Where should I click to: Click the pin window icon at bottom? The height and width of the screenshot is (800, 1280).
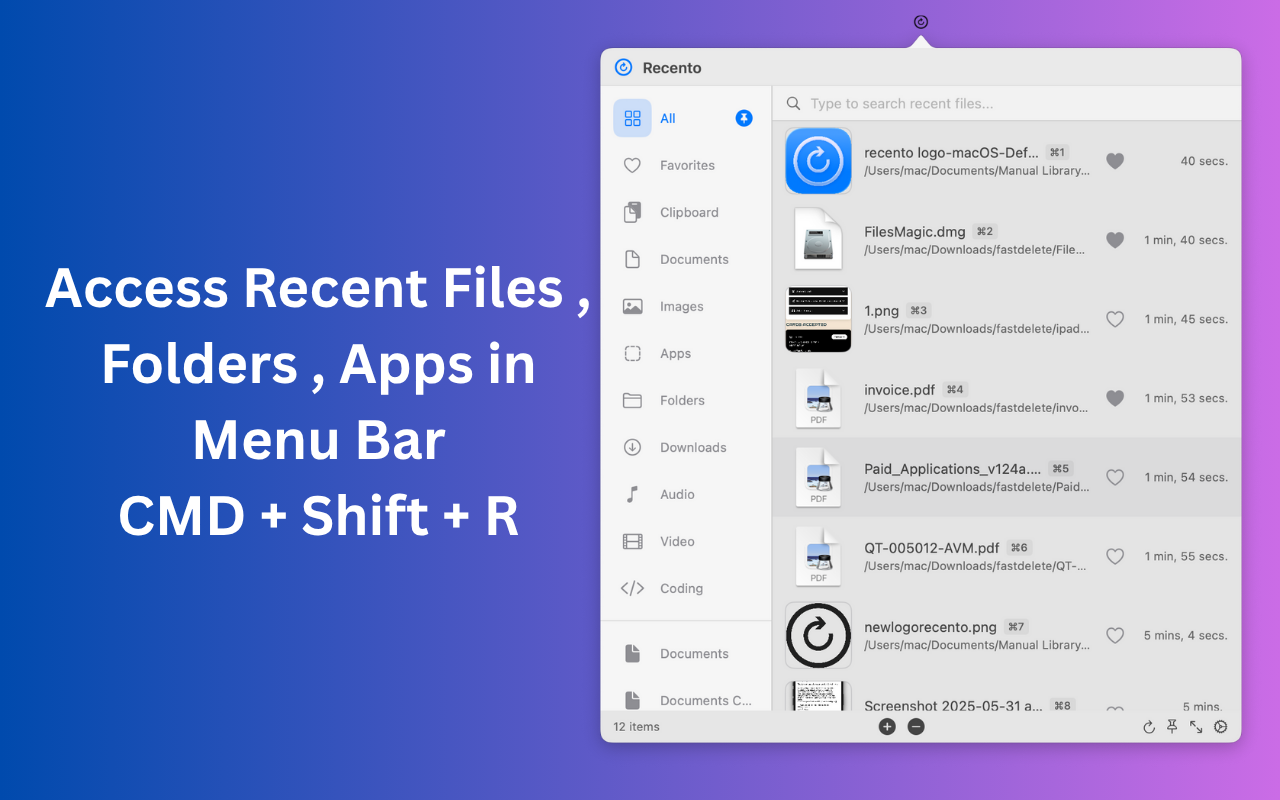click(x=1172, y=727)
